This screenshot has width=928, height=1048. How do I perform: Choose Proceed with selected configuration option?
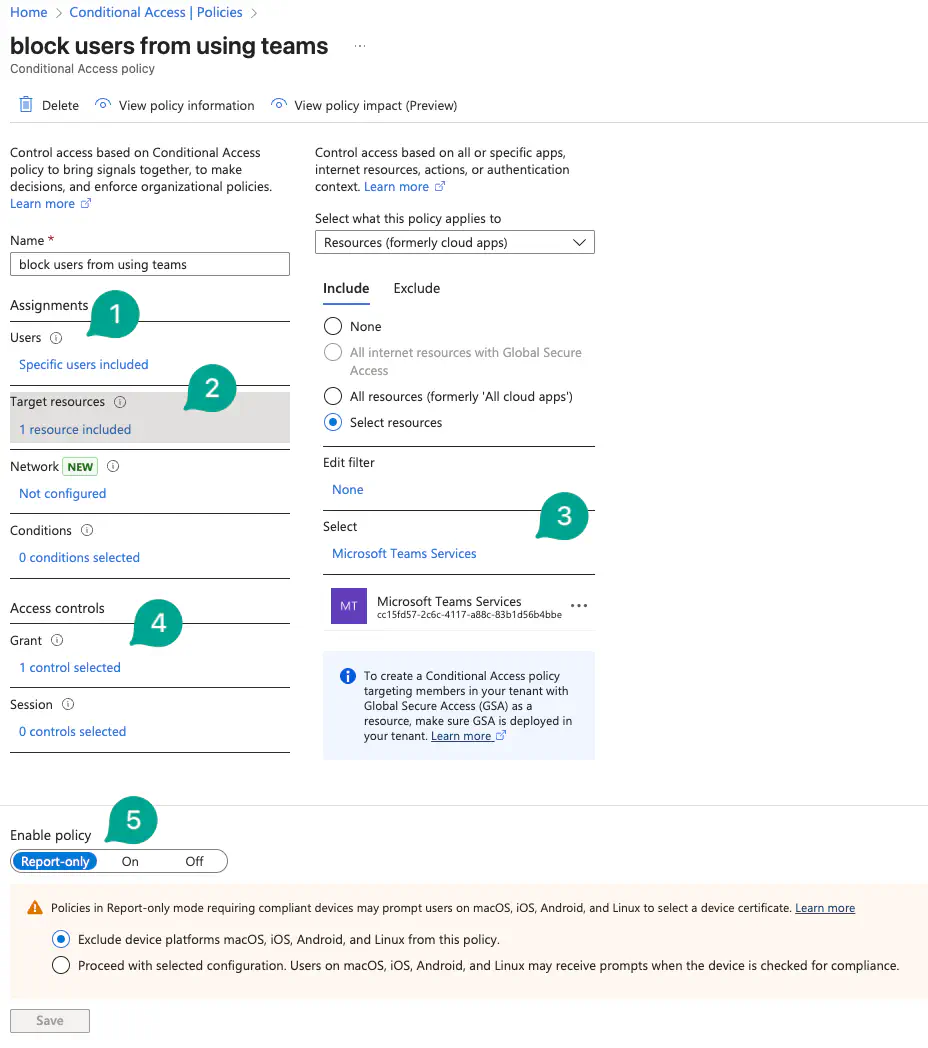(x=61, y=965)
